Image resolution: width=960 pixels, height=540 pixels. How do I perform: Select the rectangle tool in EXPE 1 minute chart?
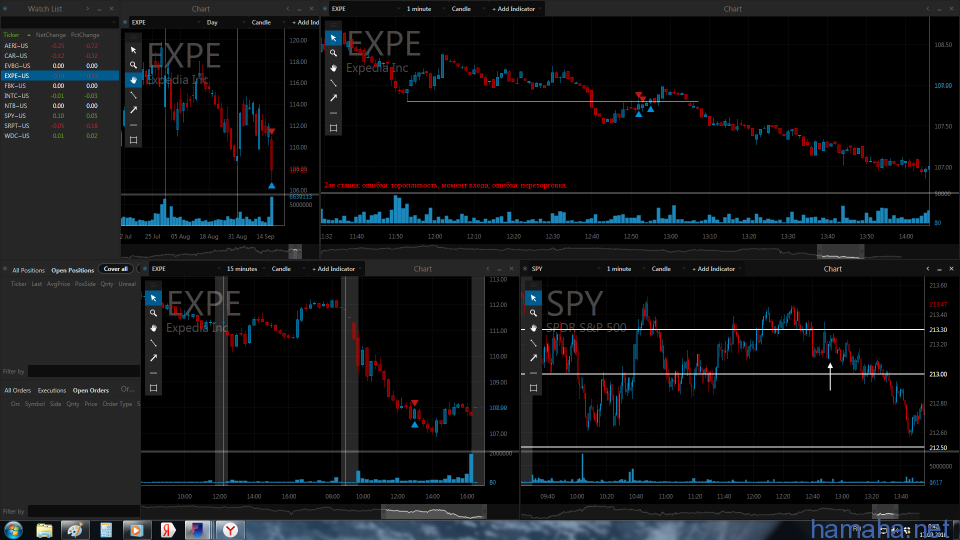pyautogui.click(x=333, y=128)
